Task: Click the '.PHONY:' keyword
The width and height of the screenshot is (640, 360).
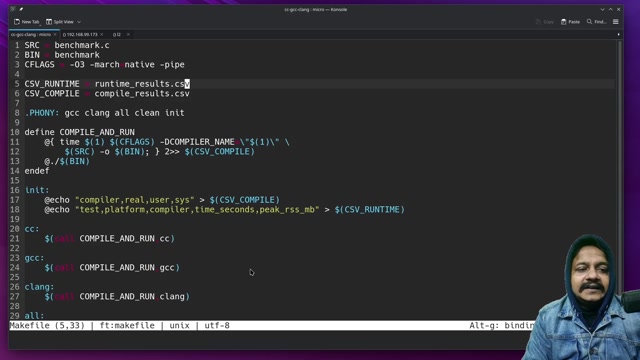Action: coord(42,113)
